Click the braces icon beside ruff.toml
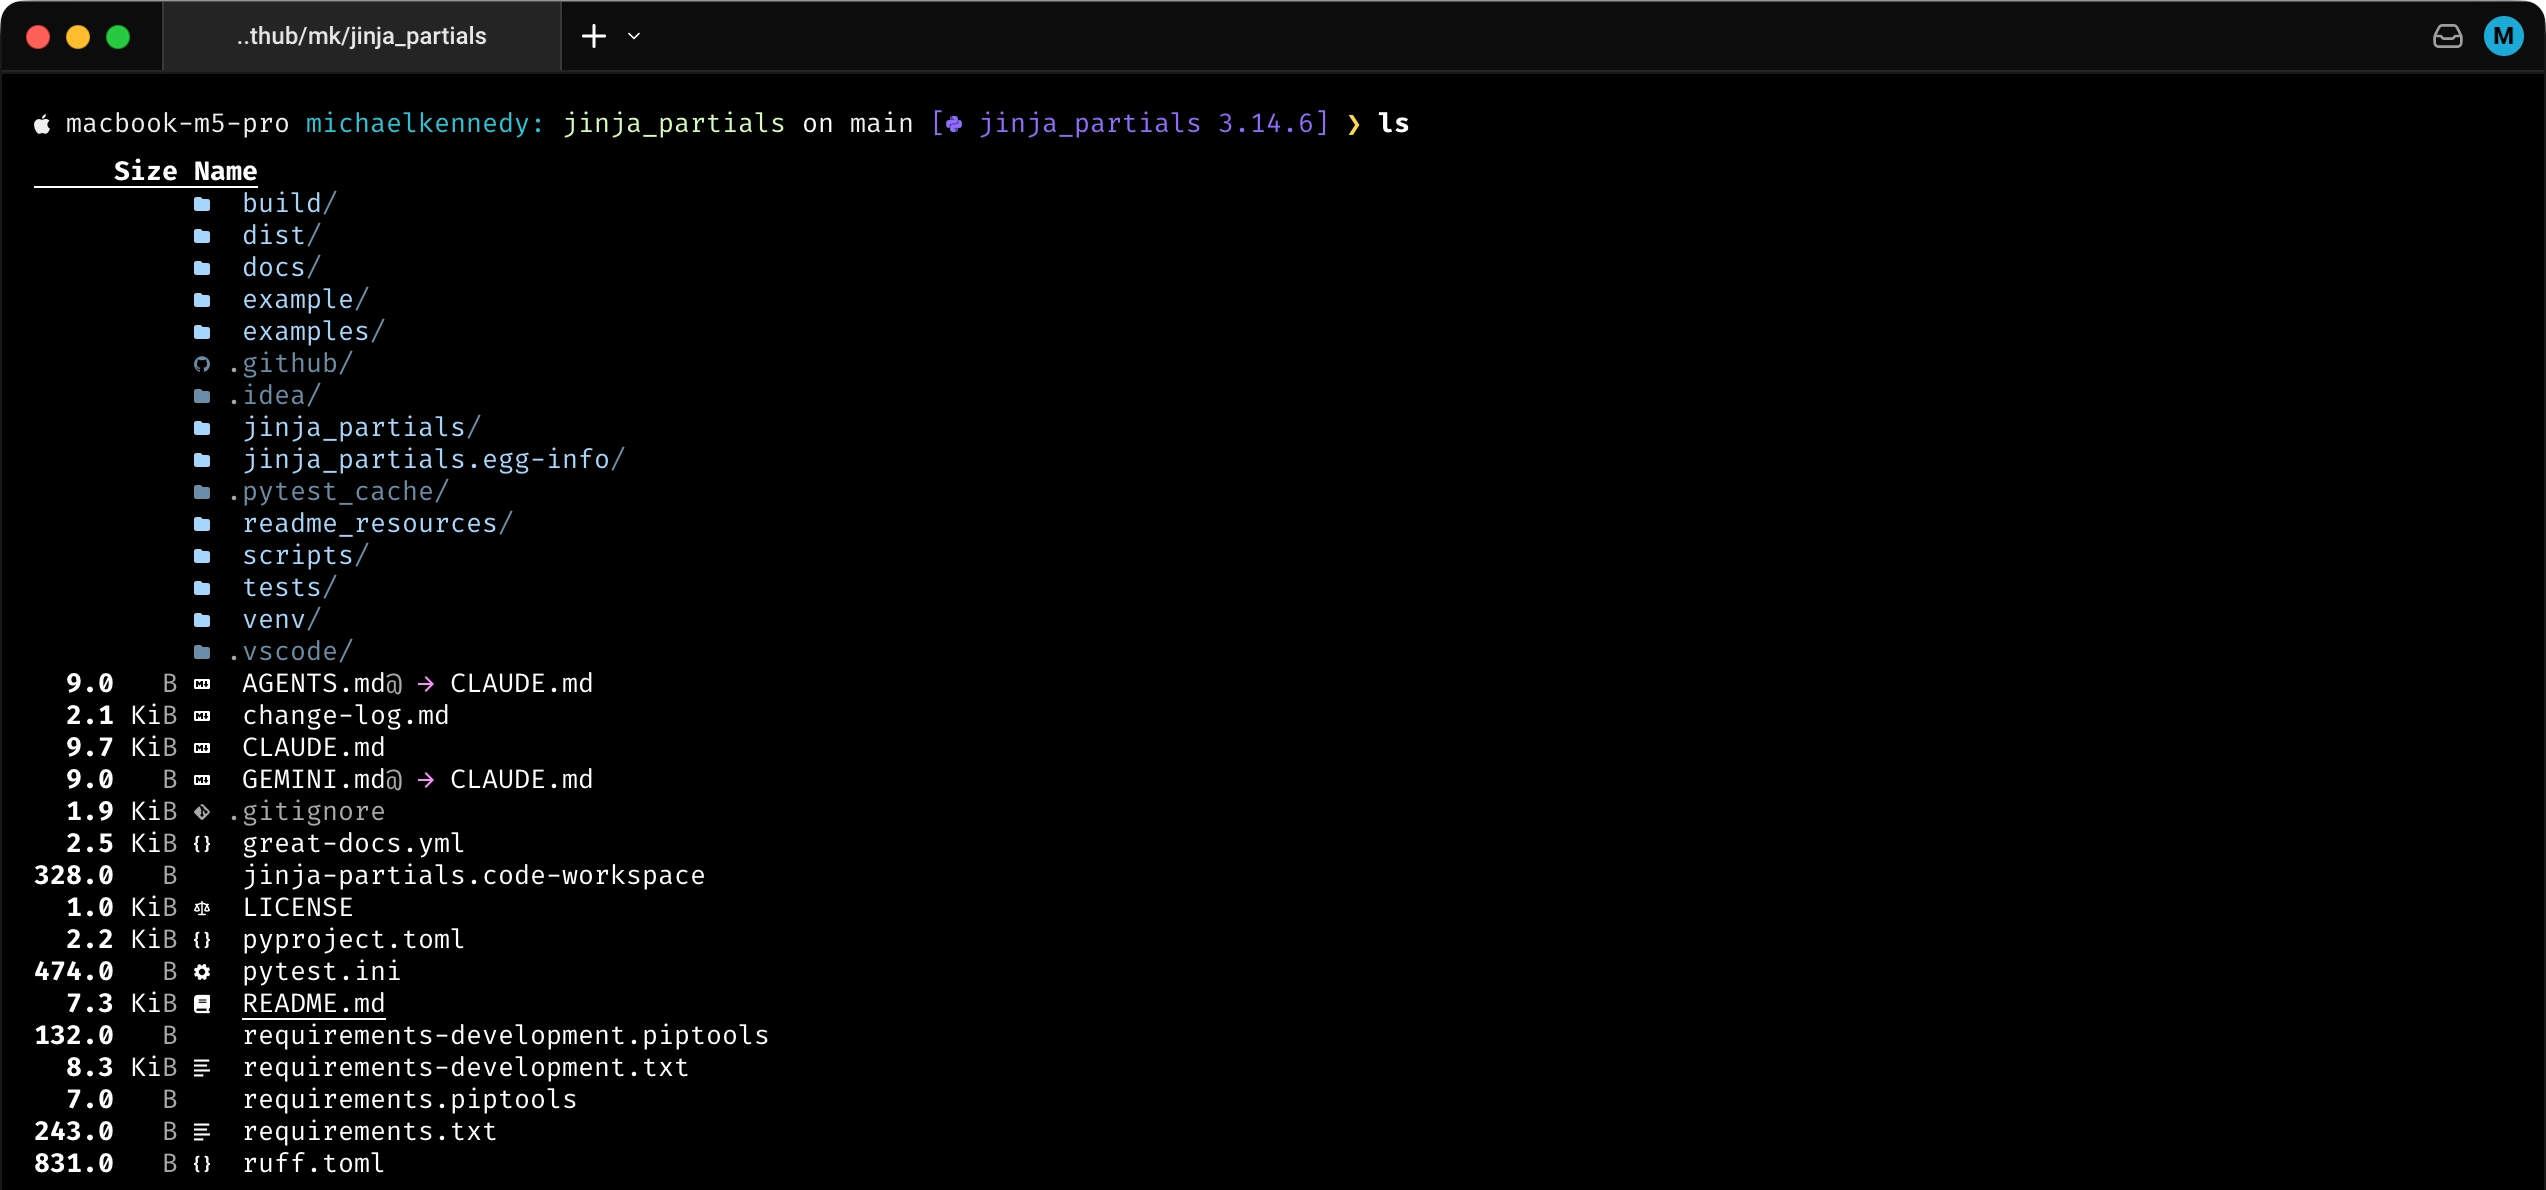The height and width of the screenshot is (1190, 2546). pos(202,1164)
